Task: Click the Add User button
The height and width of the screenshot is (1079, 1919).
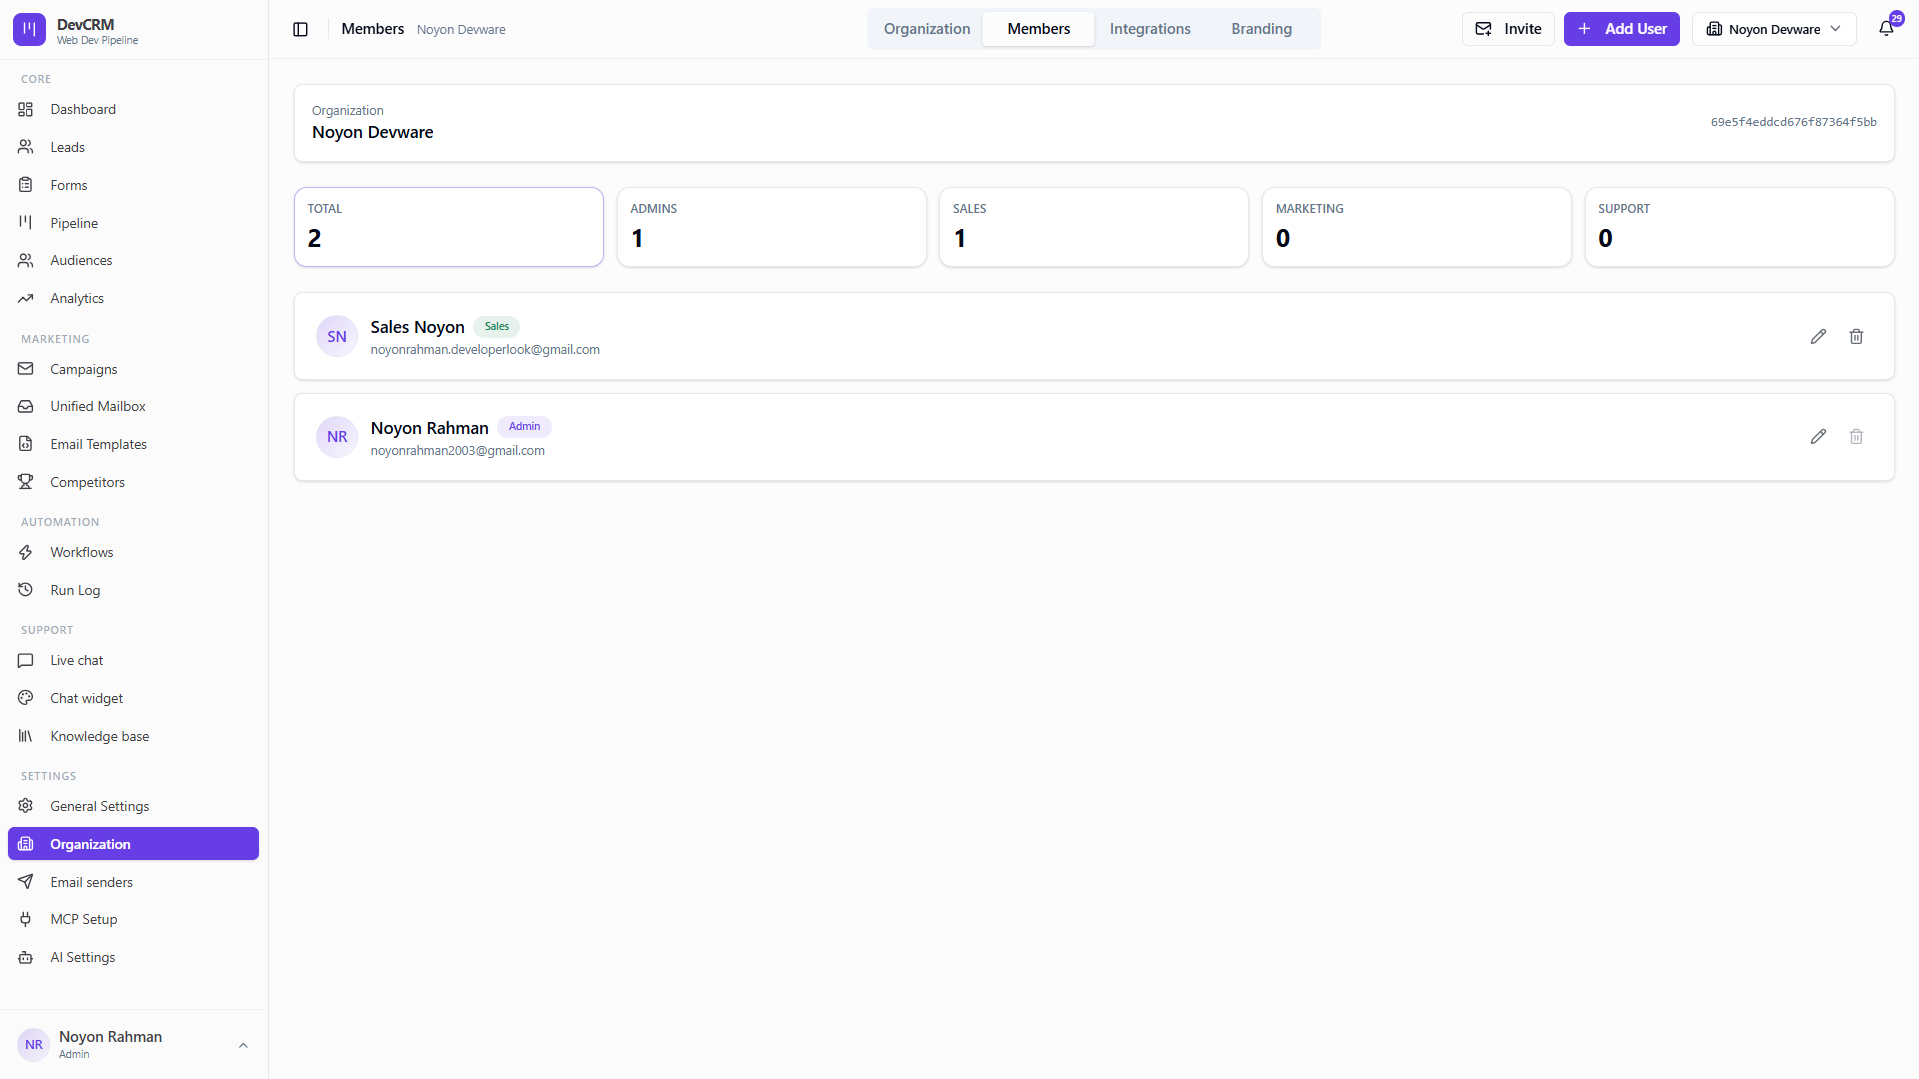Action: tap(1621, 29)
